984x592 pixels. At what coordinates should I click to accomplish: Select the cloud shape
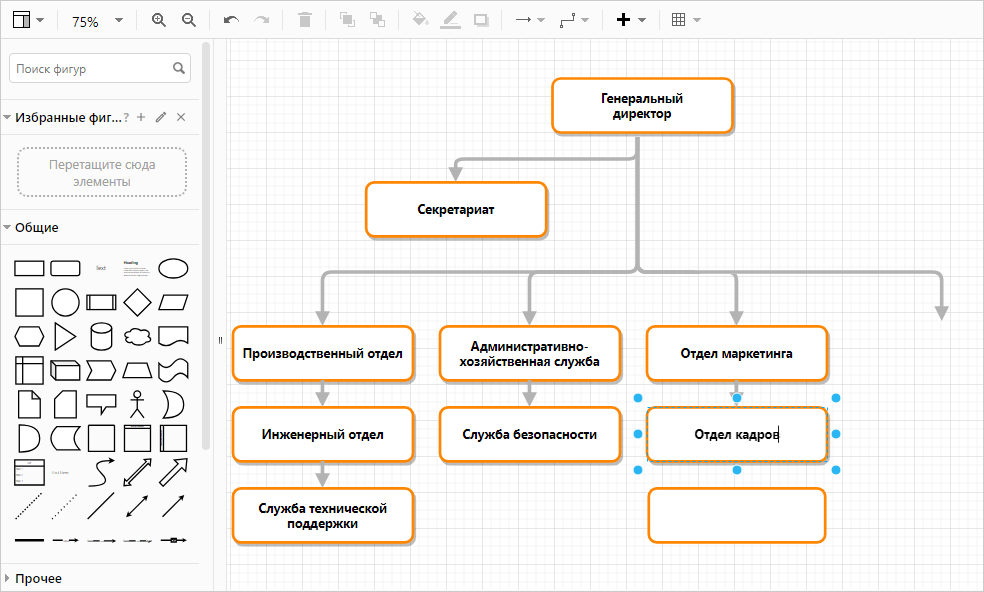point(137,336)
